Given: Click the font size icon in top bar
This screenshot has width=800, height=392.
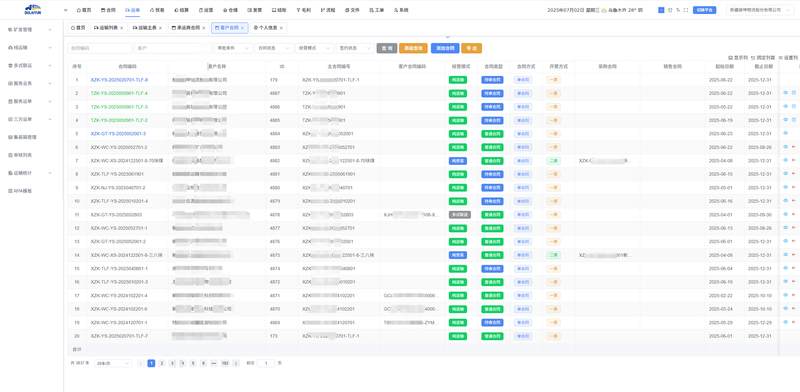Looking at the screenshot, I should click(678, 10).
